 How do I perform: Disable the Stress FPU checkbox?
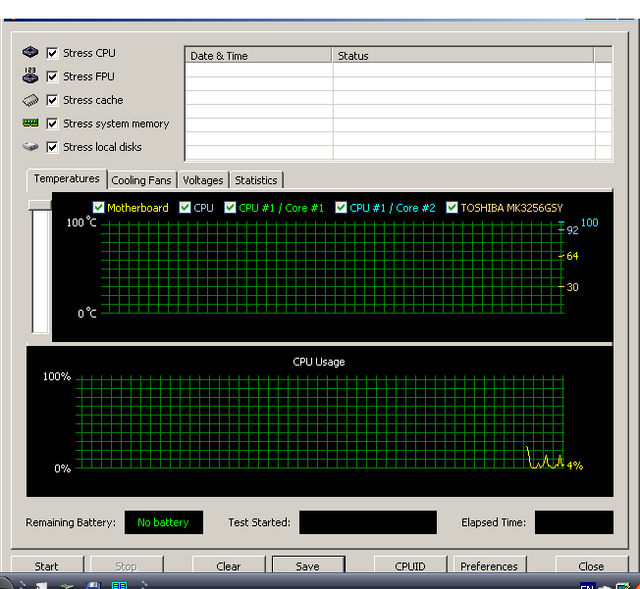(53, 76)
